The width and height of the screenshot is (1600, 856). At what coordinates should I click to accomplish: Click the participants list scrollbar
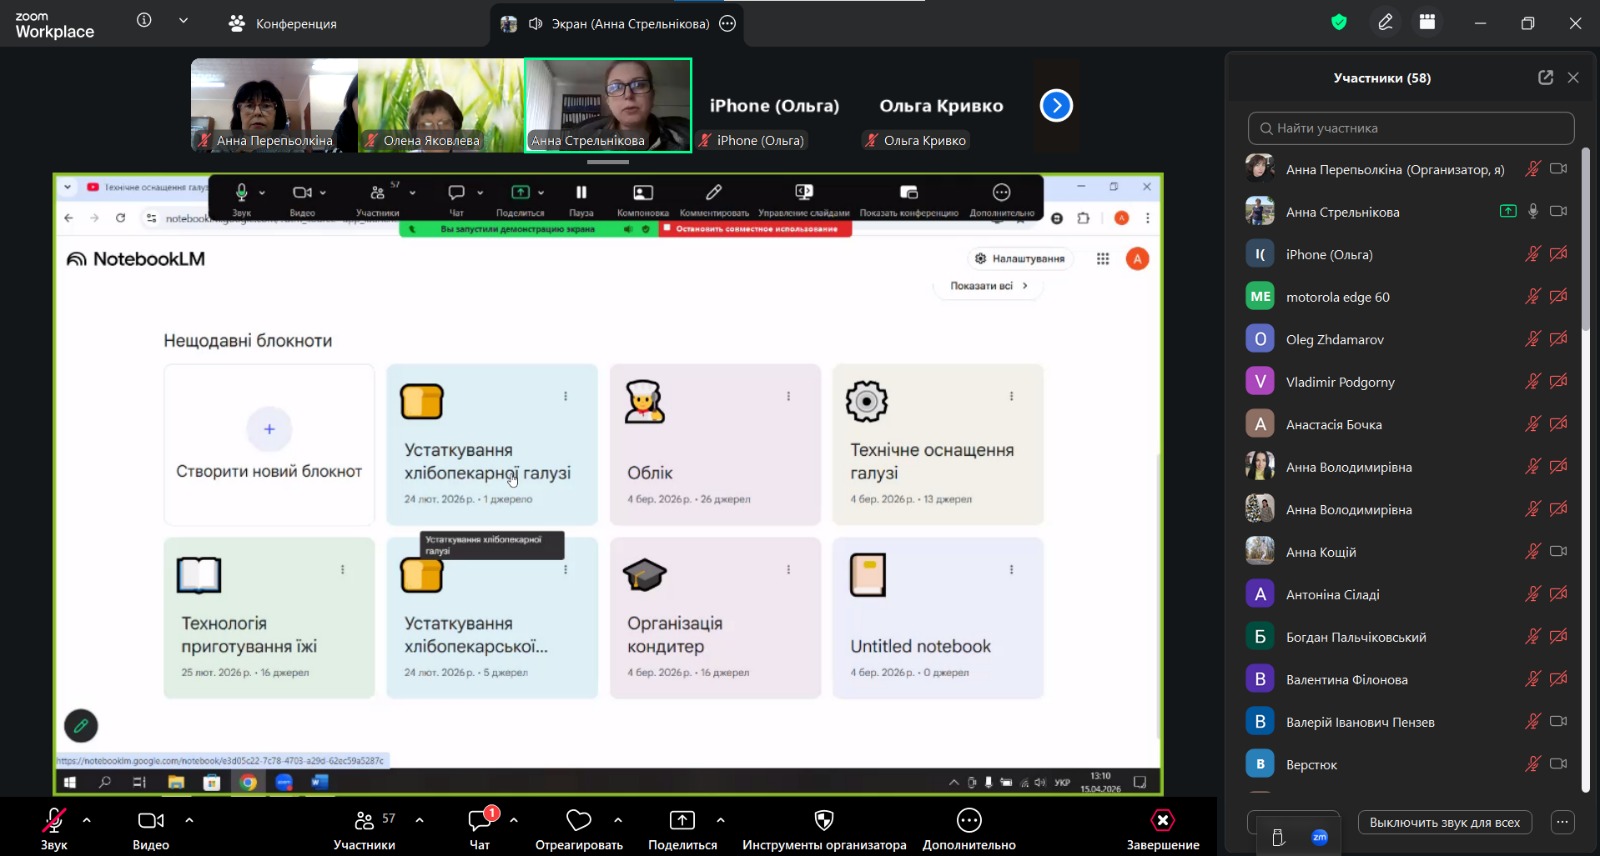(1585, 240)
